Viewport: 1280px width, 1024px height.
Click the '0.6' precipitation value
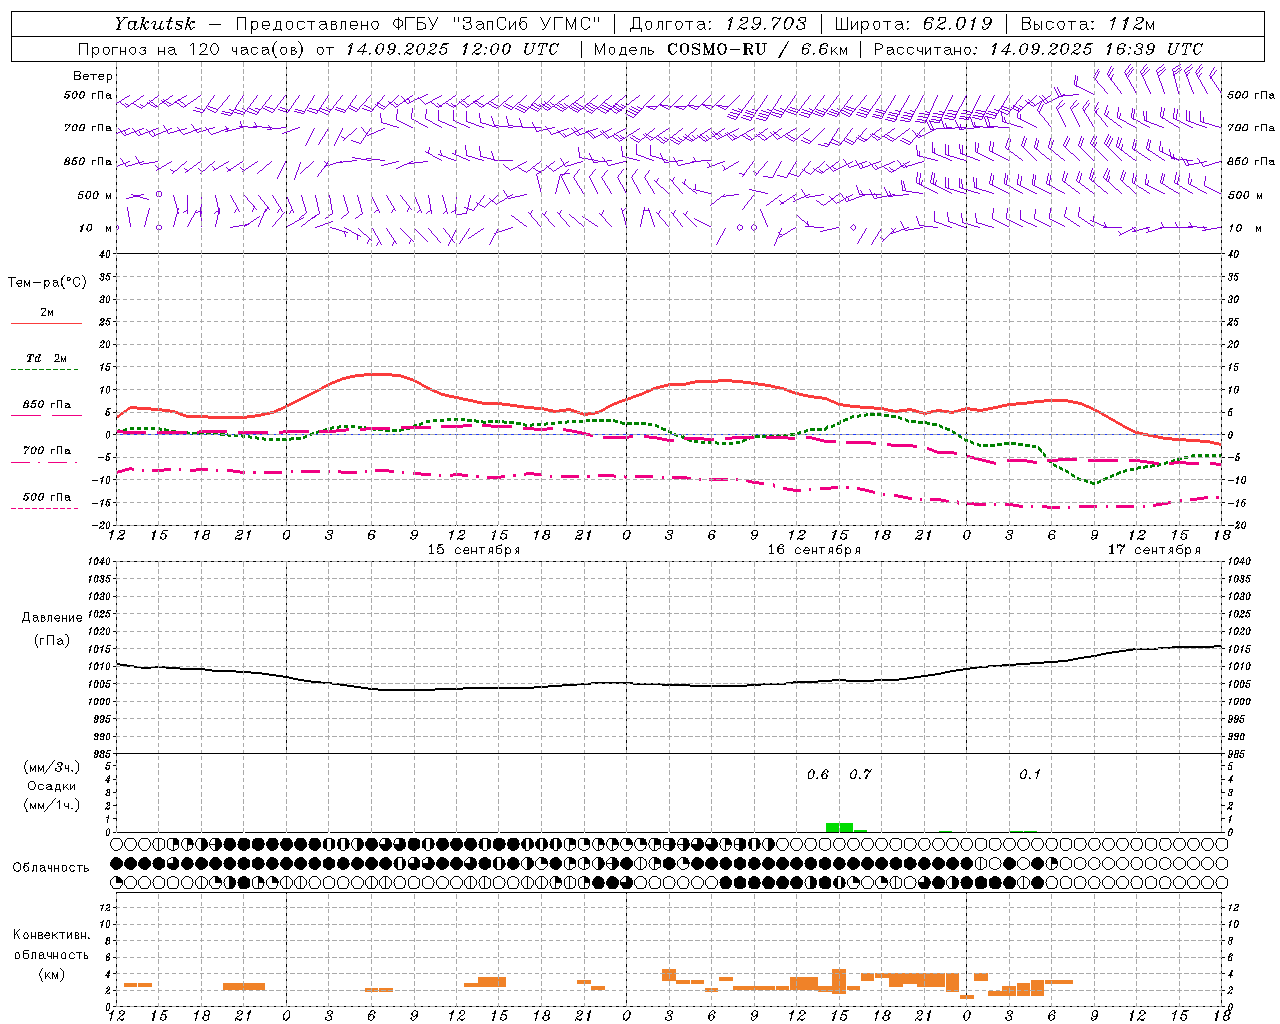[x=818, y=775]
